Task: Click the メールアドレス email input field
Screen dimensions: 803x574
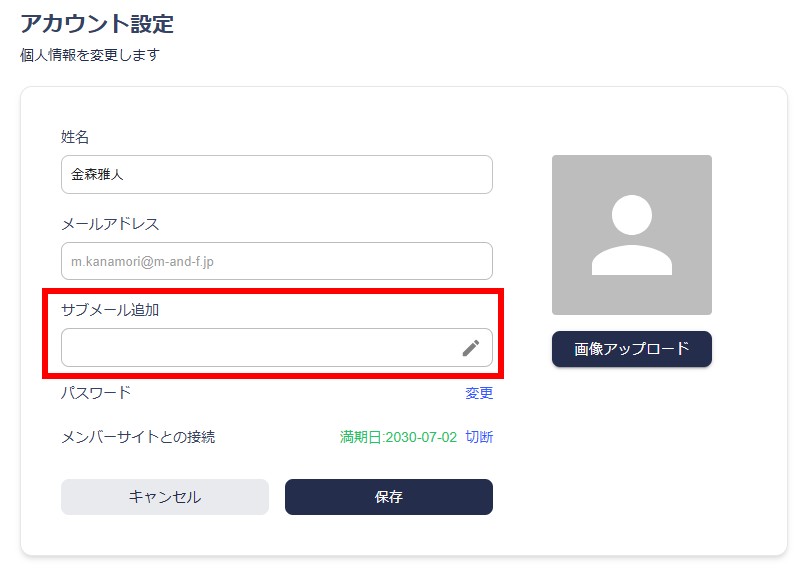Action: click(x=277, y=261)
